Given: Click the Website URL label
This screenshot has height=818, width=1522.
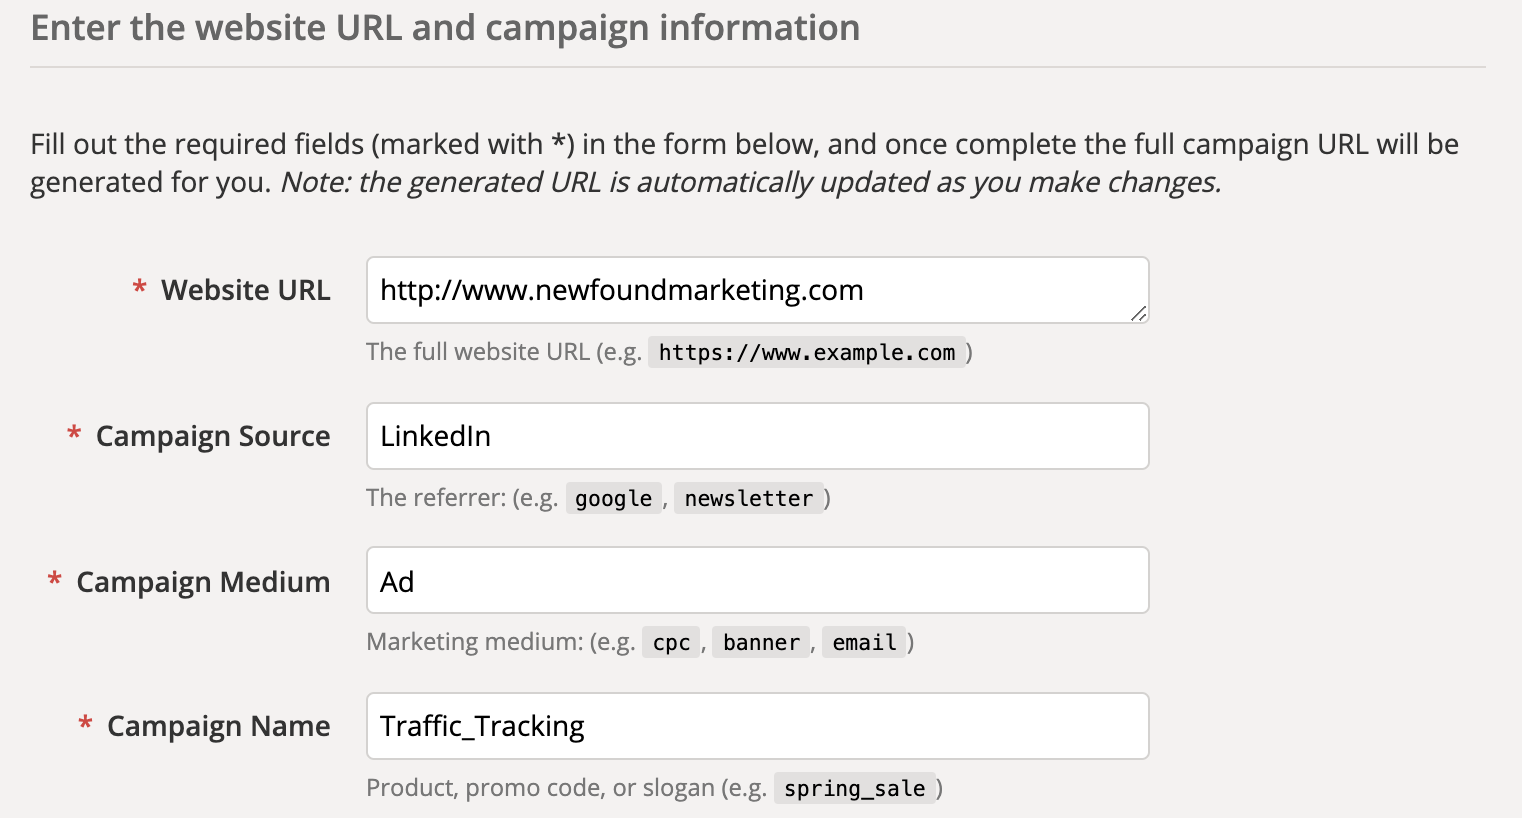Looking at the screenshot, I should tap(245, 290).
